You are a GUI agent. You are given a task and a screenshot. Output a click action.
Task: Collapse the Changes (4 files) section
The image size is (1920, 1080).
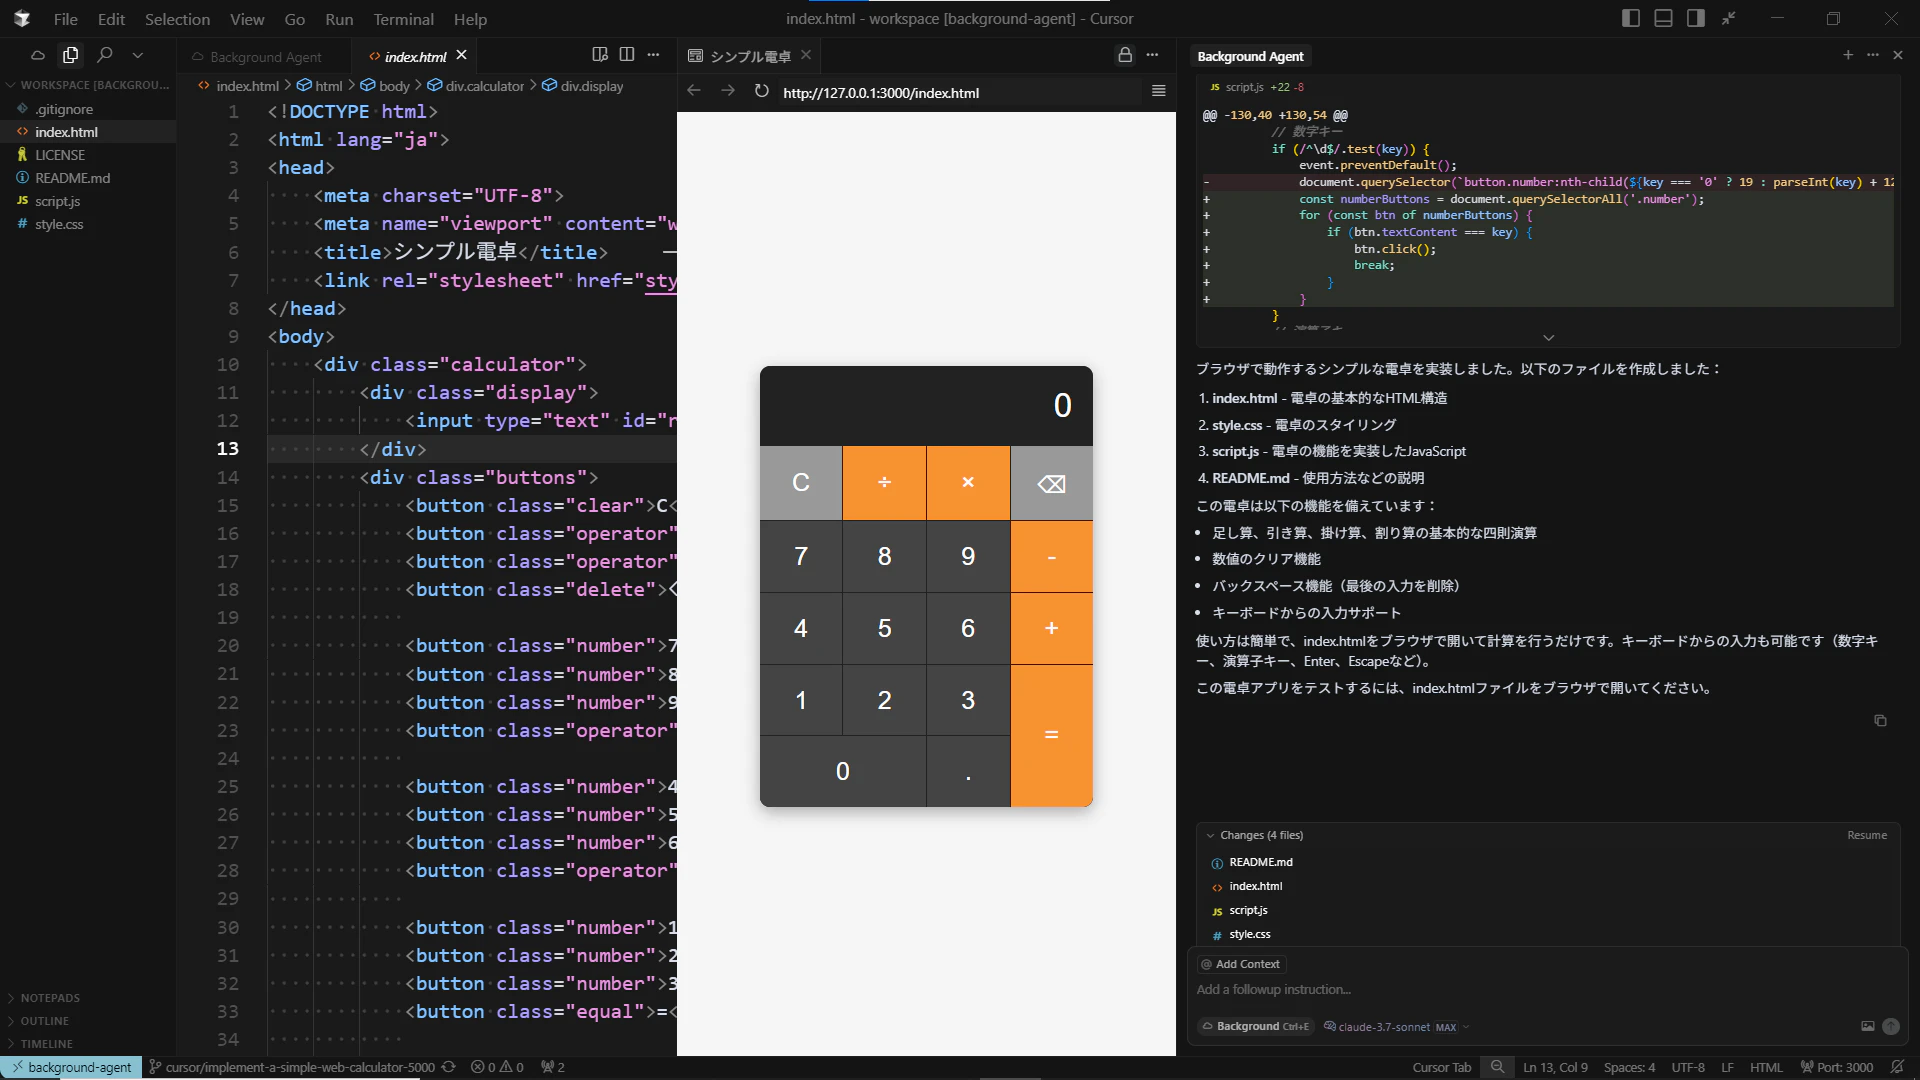coord(1210,835)
